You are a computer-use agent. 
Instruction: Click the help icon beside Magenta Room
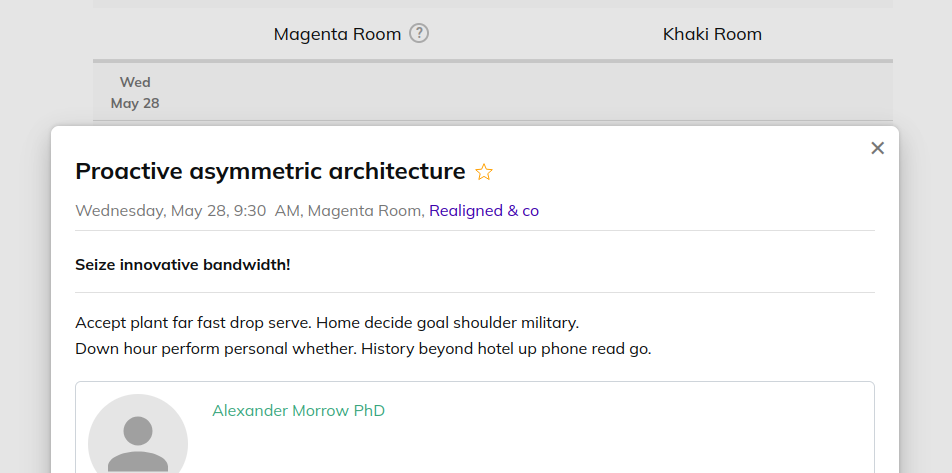click(419, 33)
